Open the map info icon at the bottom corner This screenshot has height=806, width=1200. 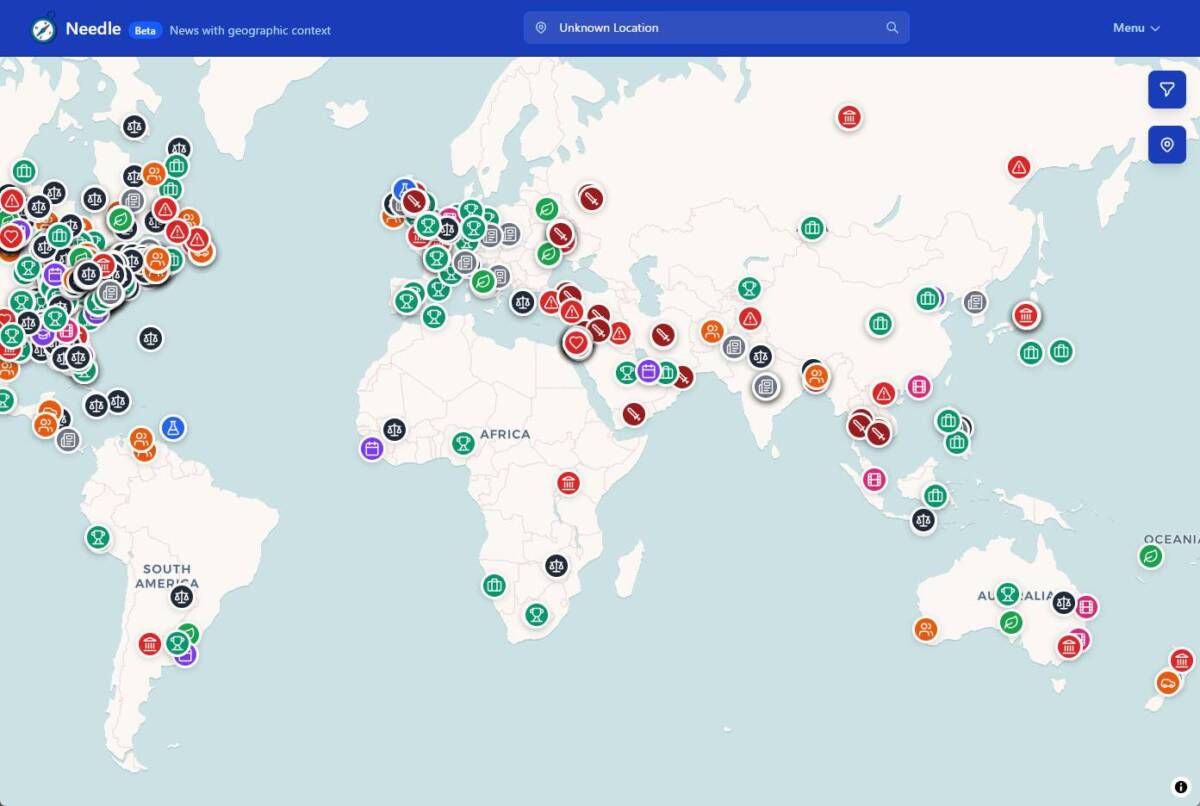[1180, 786]
